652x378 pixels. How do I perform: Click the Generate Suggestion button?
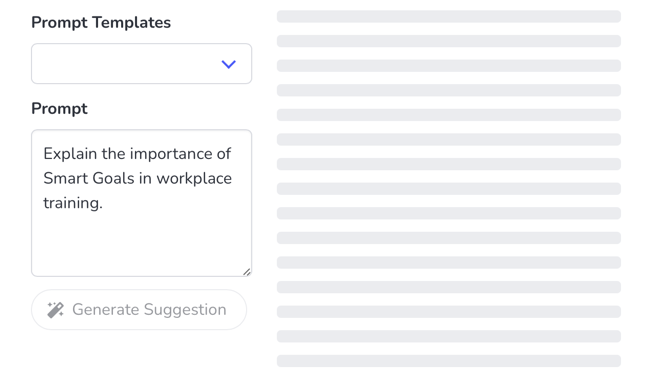(139, 310)
